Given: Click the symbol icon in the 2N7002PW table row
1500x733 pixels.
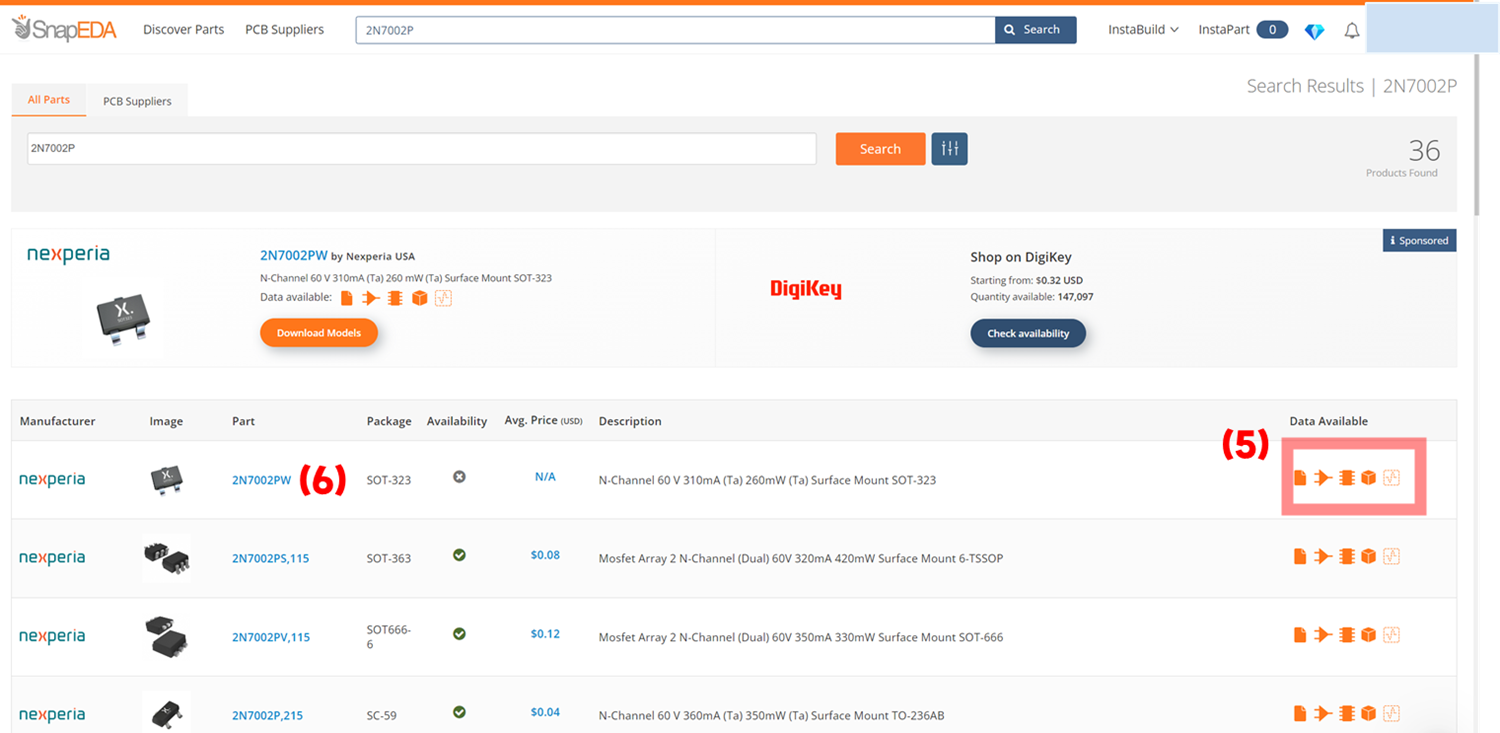Looking at the screenshot, I should tap(1323, 478).
